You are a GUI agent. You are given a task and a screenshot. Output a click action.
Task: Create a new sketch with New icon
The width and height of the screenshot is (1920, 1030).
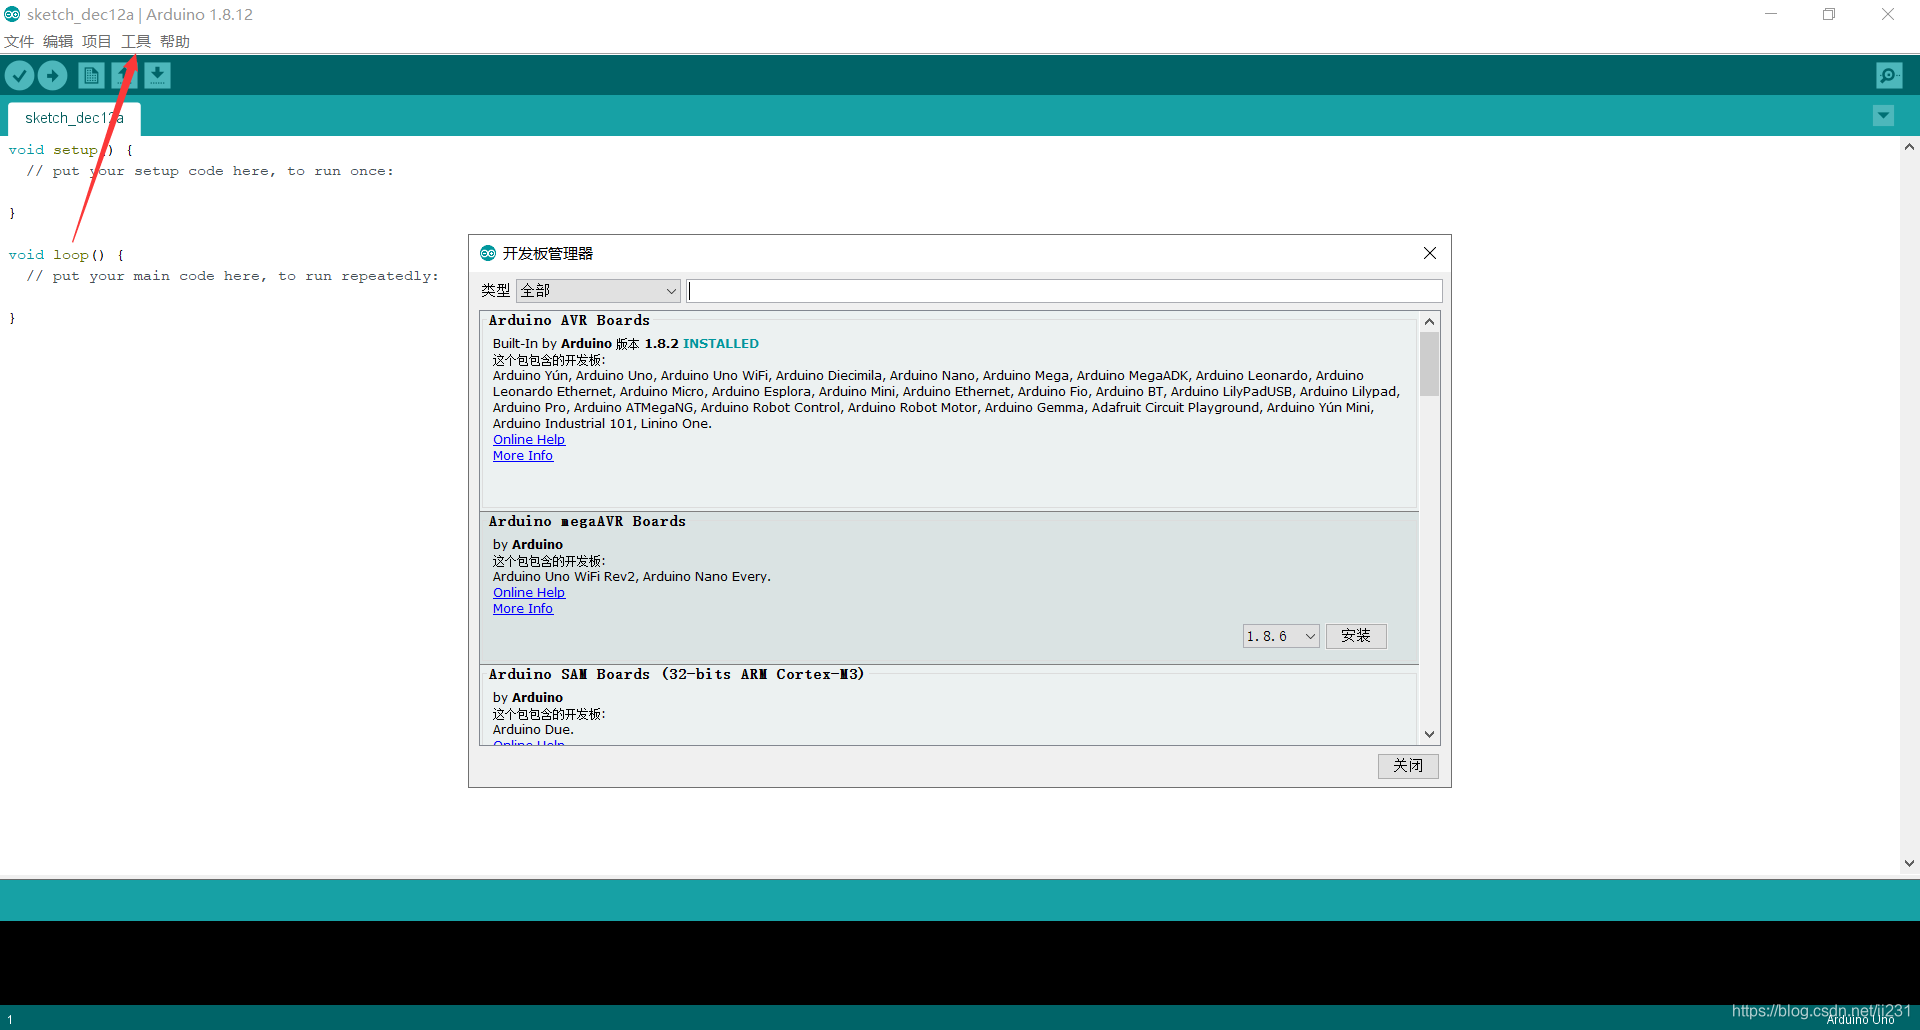[91, 75]
